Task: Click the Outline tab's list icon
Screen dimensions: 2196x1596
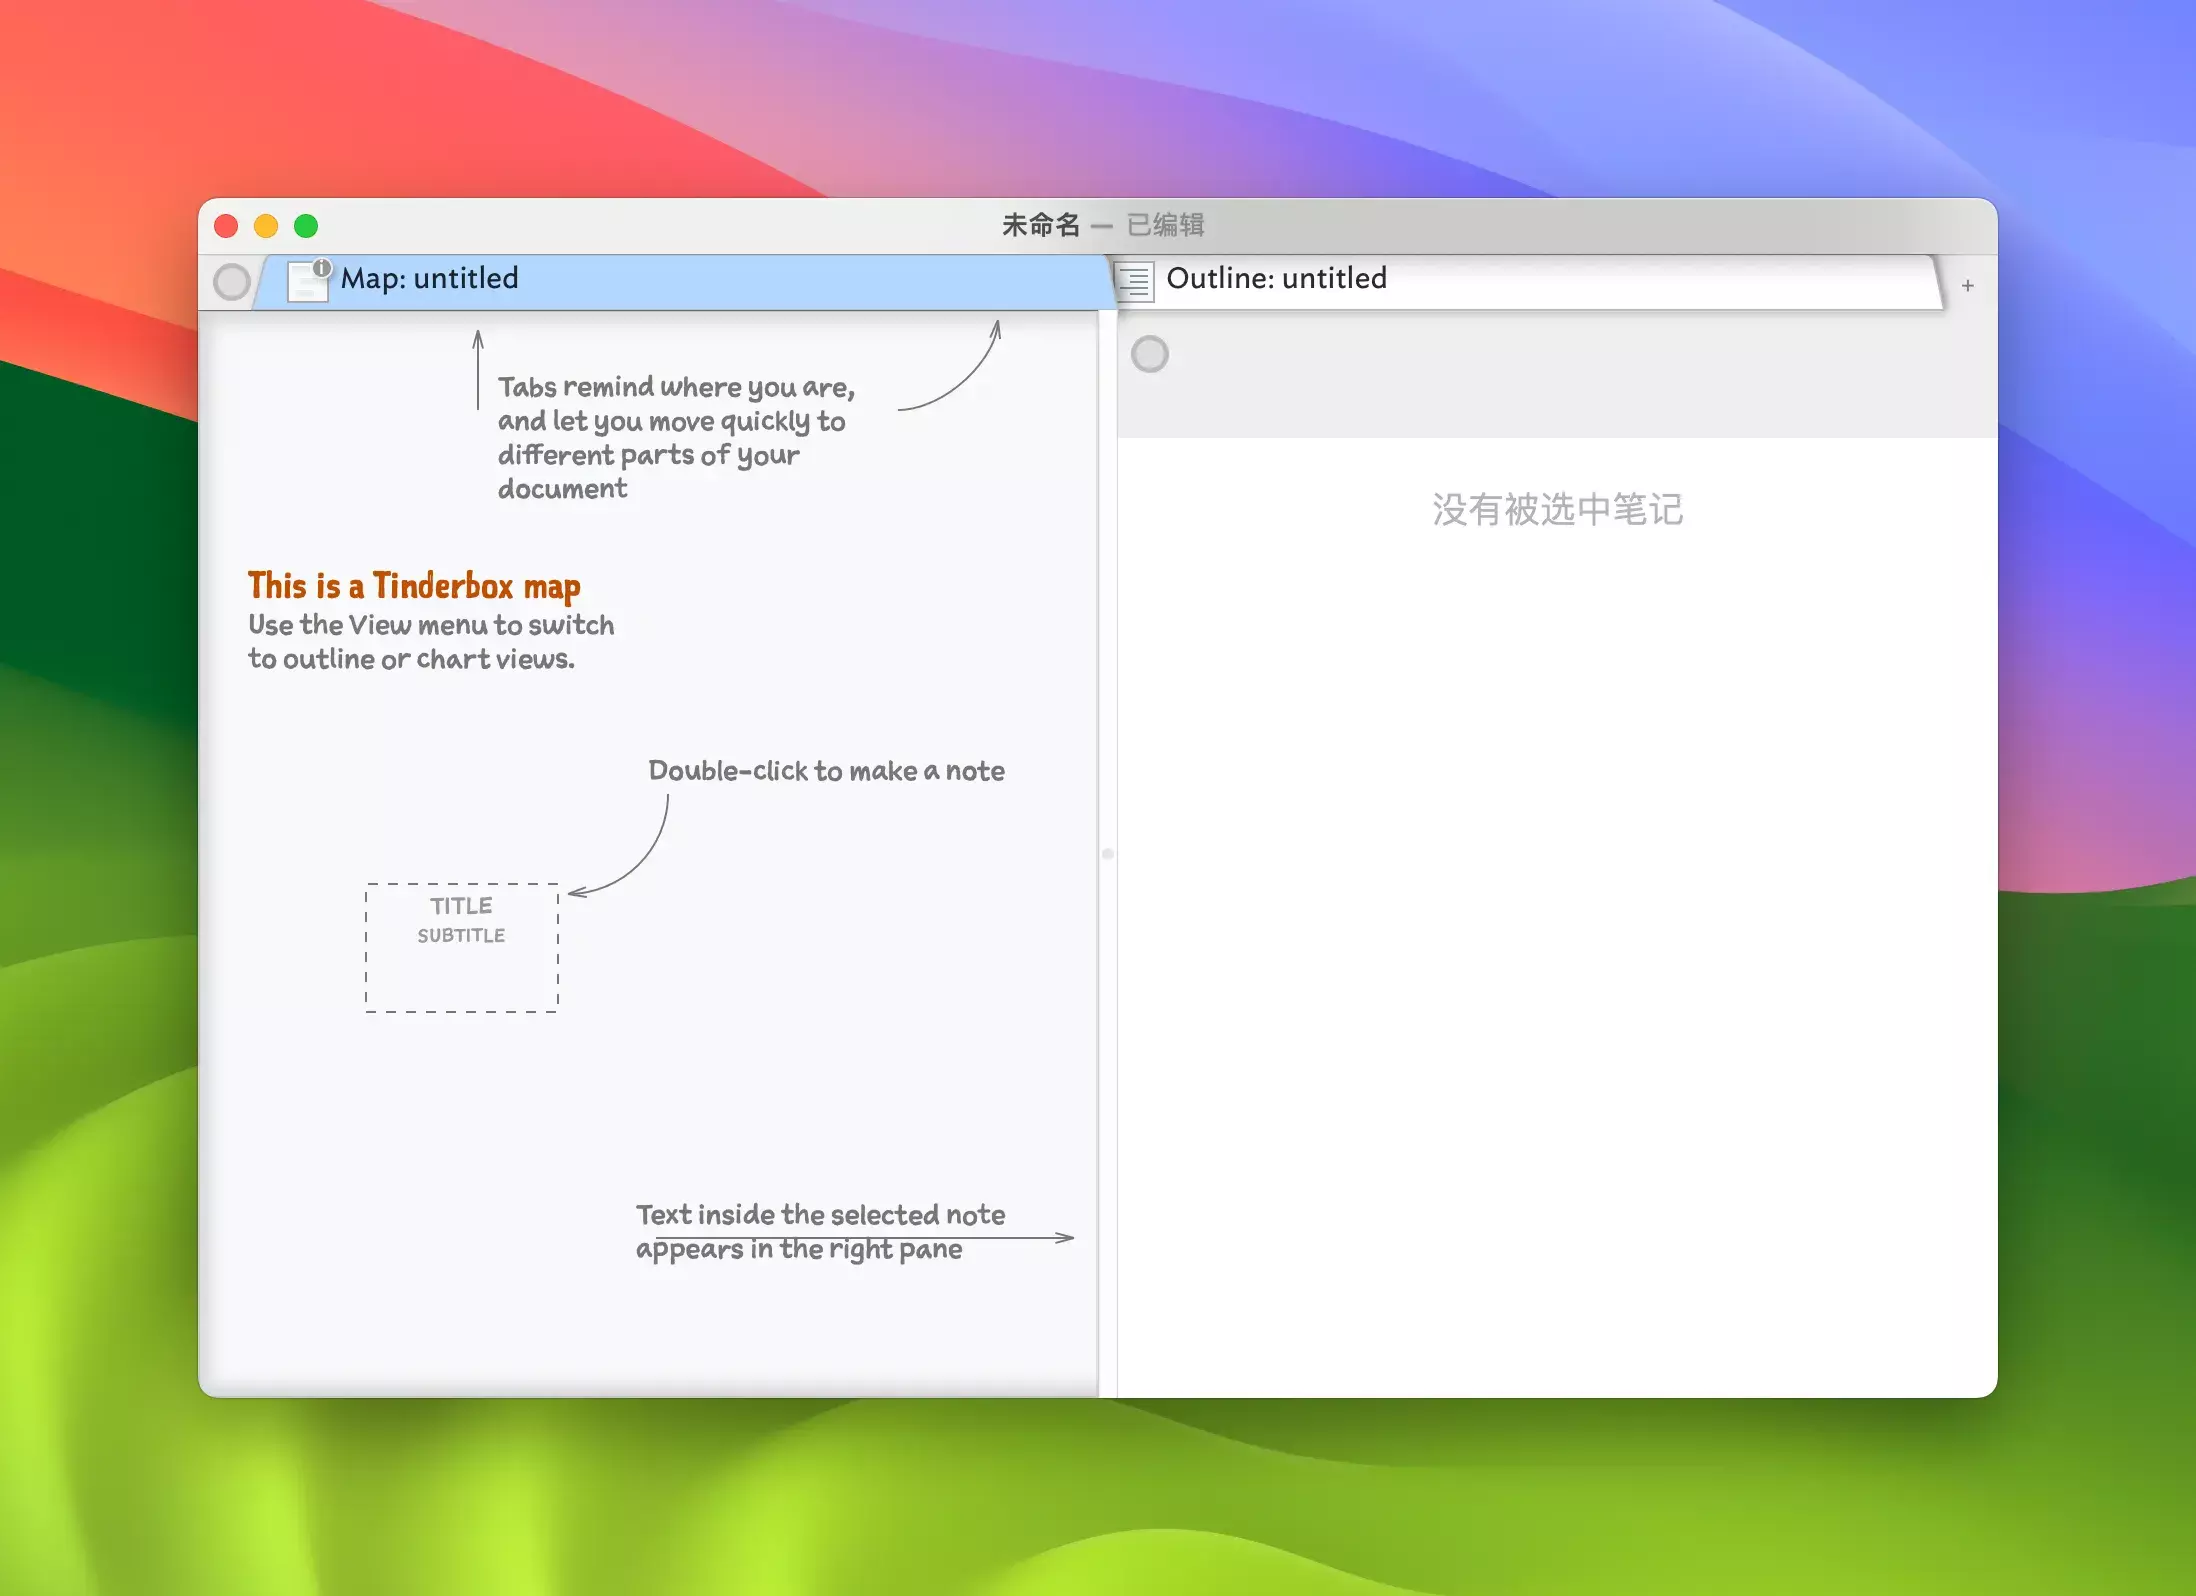Action: (1135, 281)
